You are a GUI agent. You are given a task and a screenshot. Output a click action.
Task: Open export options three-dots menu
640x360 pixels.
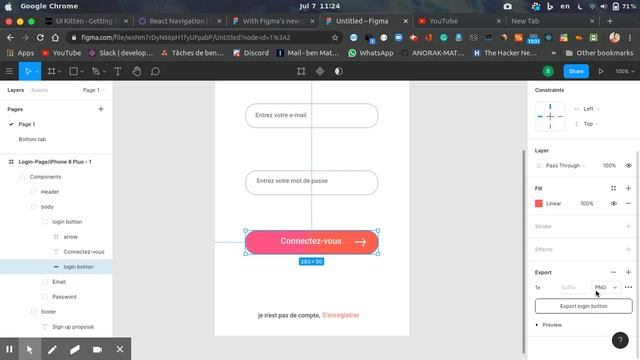(x=629, y=287)
